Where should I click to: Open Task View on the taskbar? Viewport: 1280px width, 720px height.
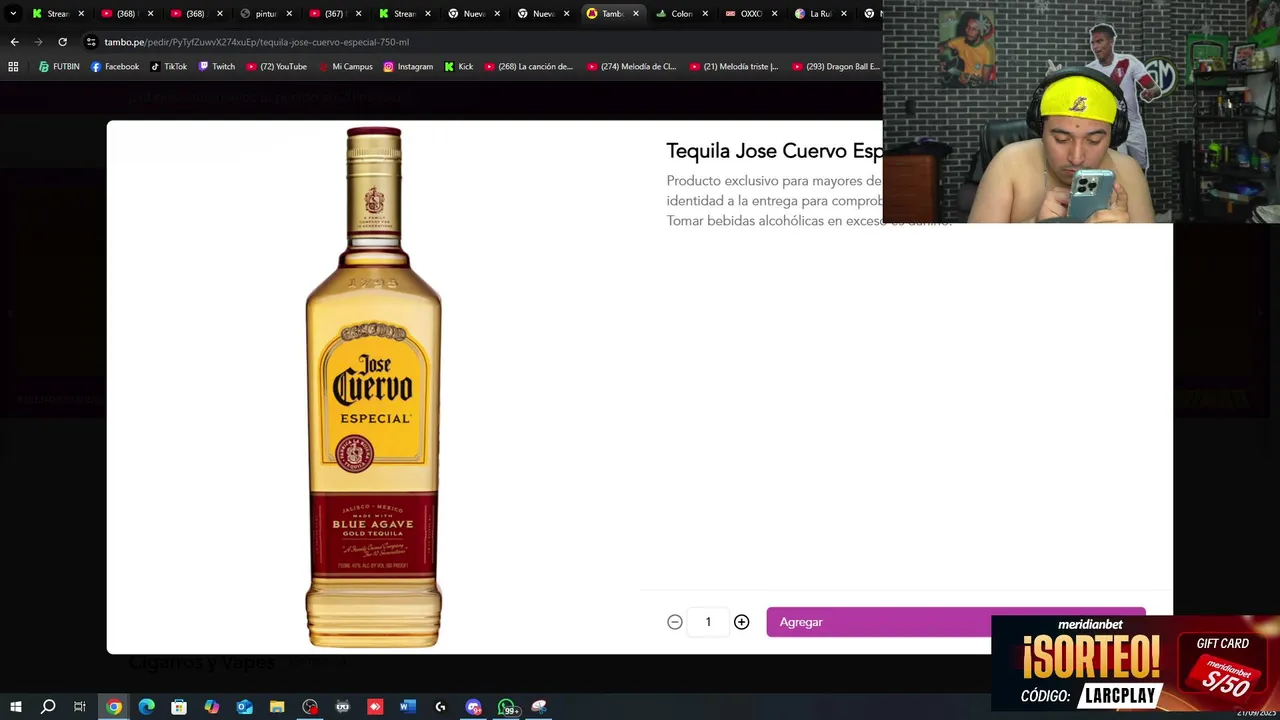80,707
